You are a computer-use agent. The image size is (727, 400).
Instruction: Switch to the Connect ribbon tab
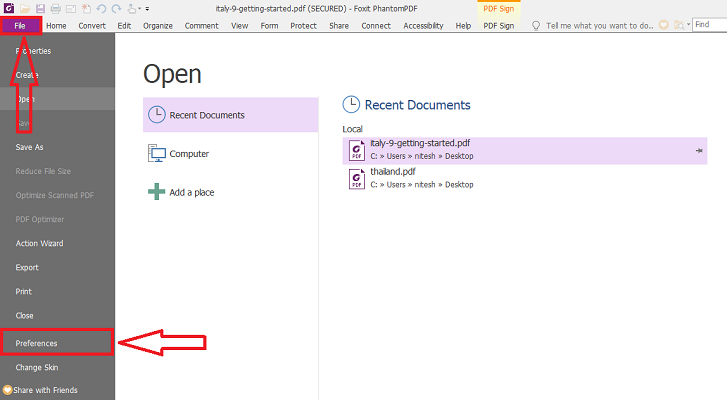click(x=376, y=26)
